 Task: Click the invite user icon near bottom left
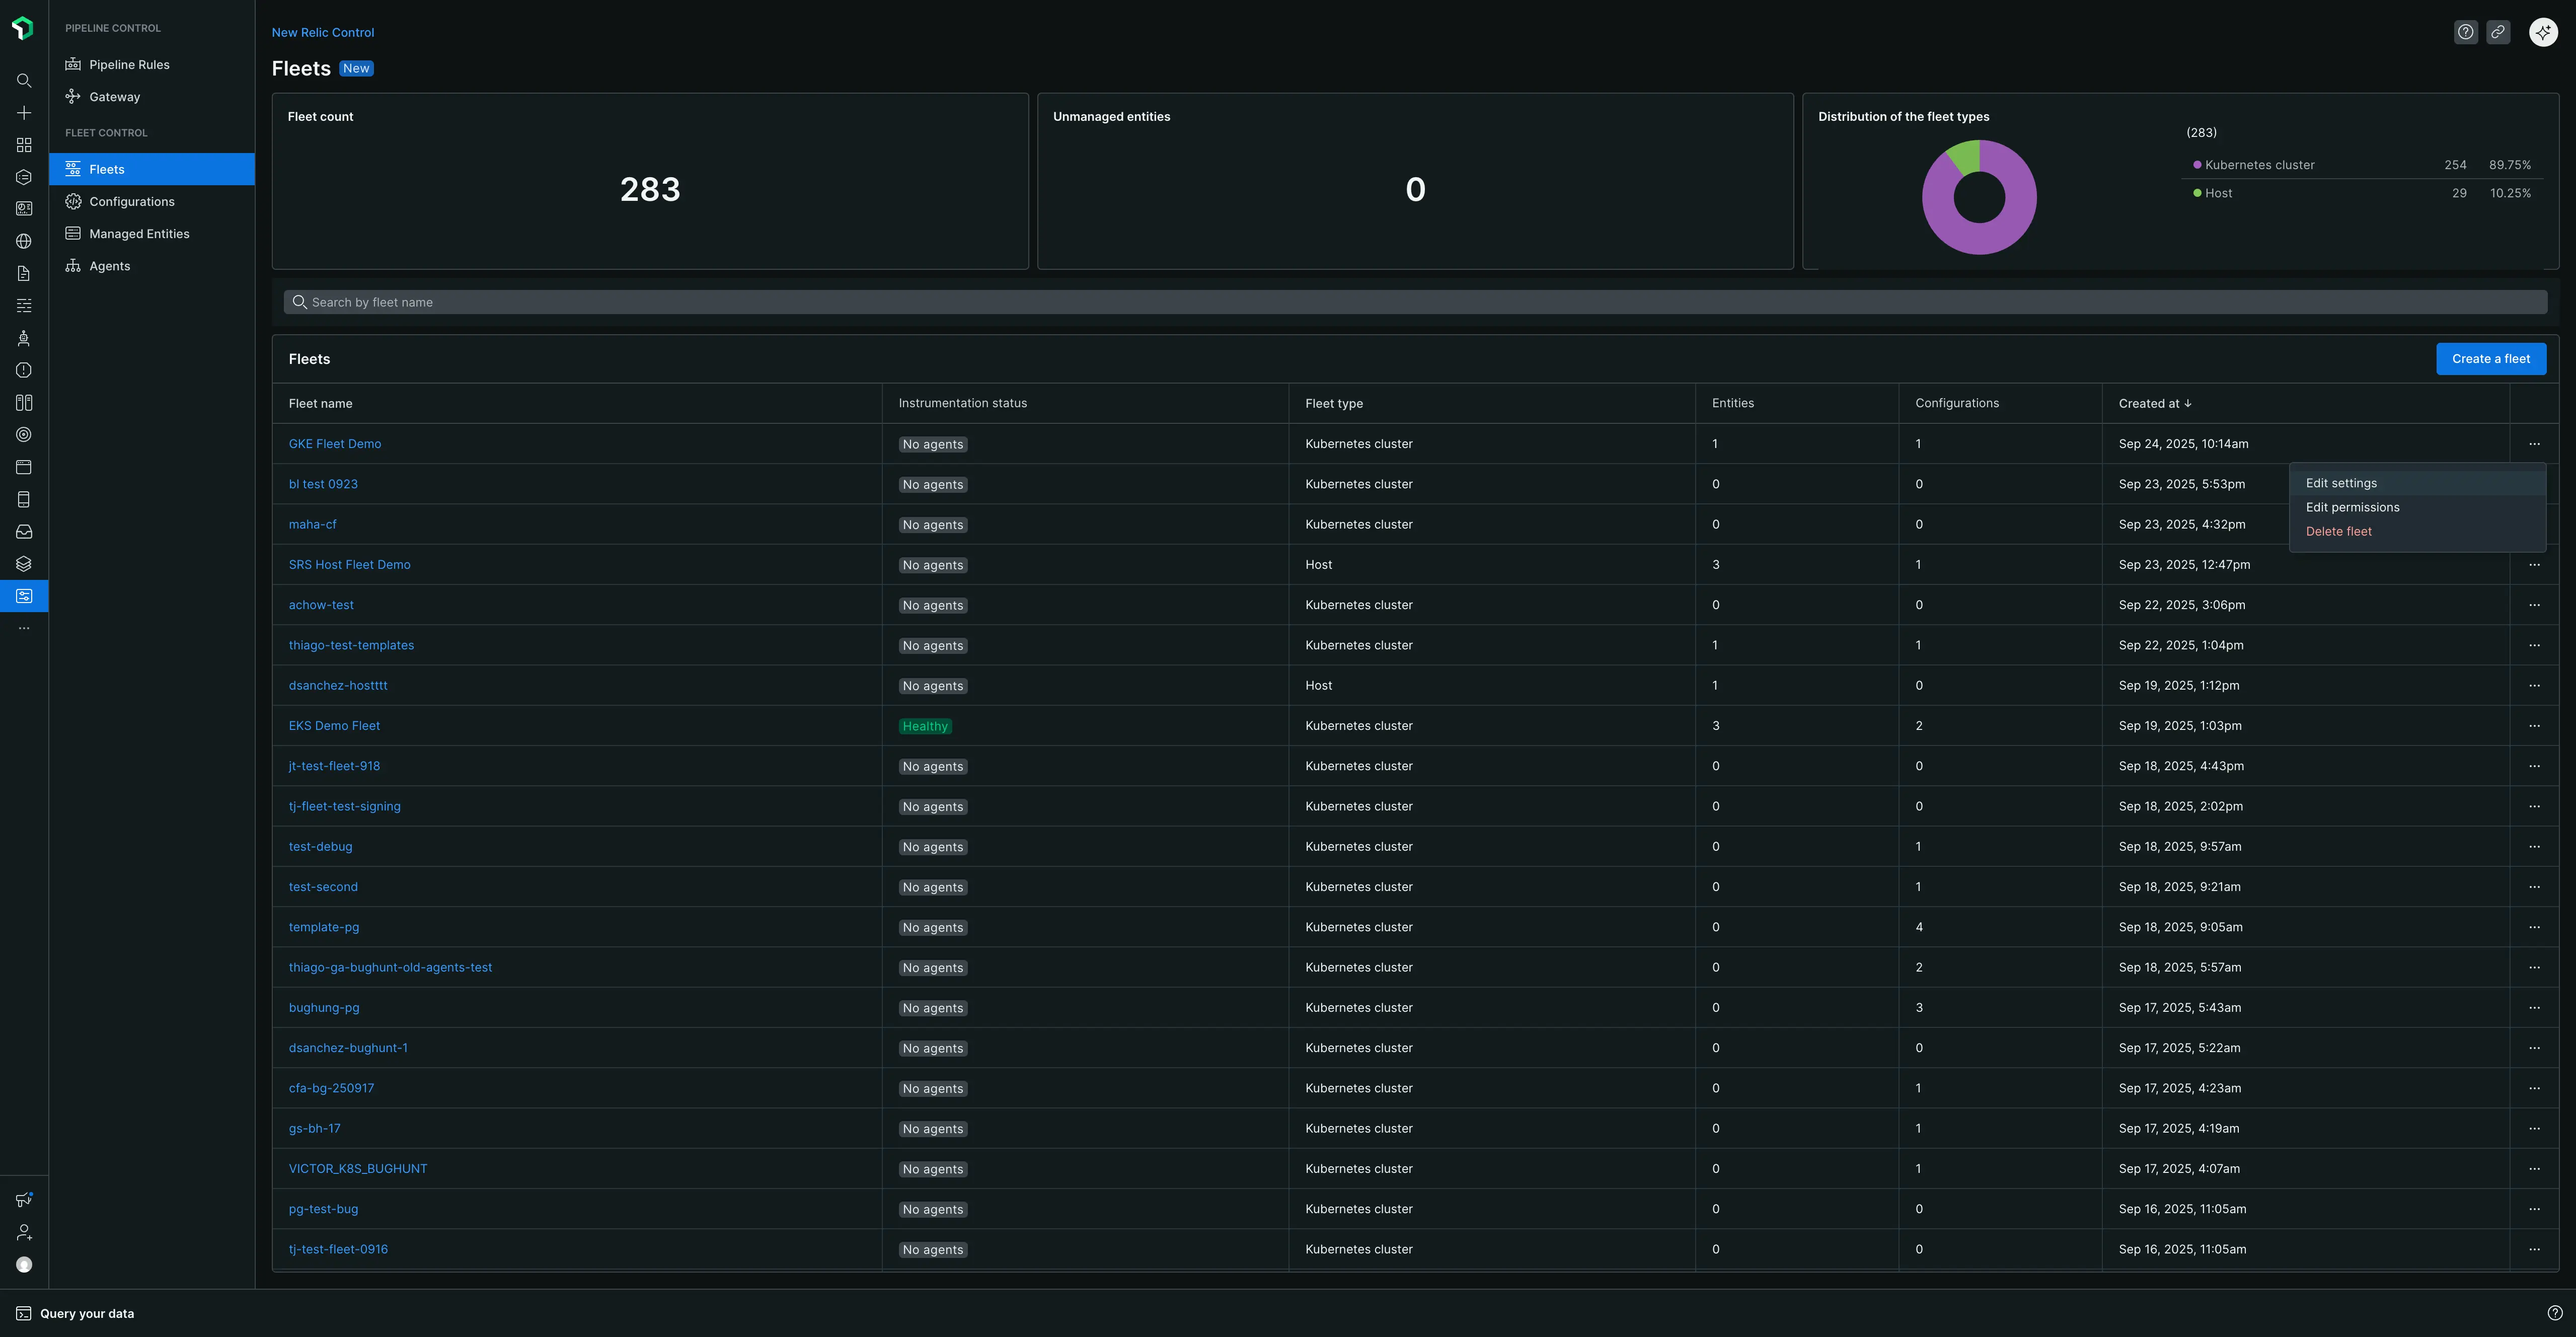pyautogui.click(x=23, y=1232)
